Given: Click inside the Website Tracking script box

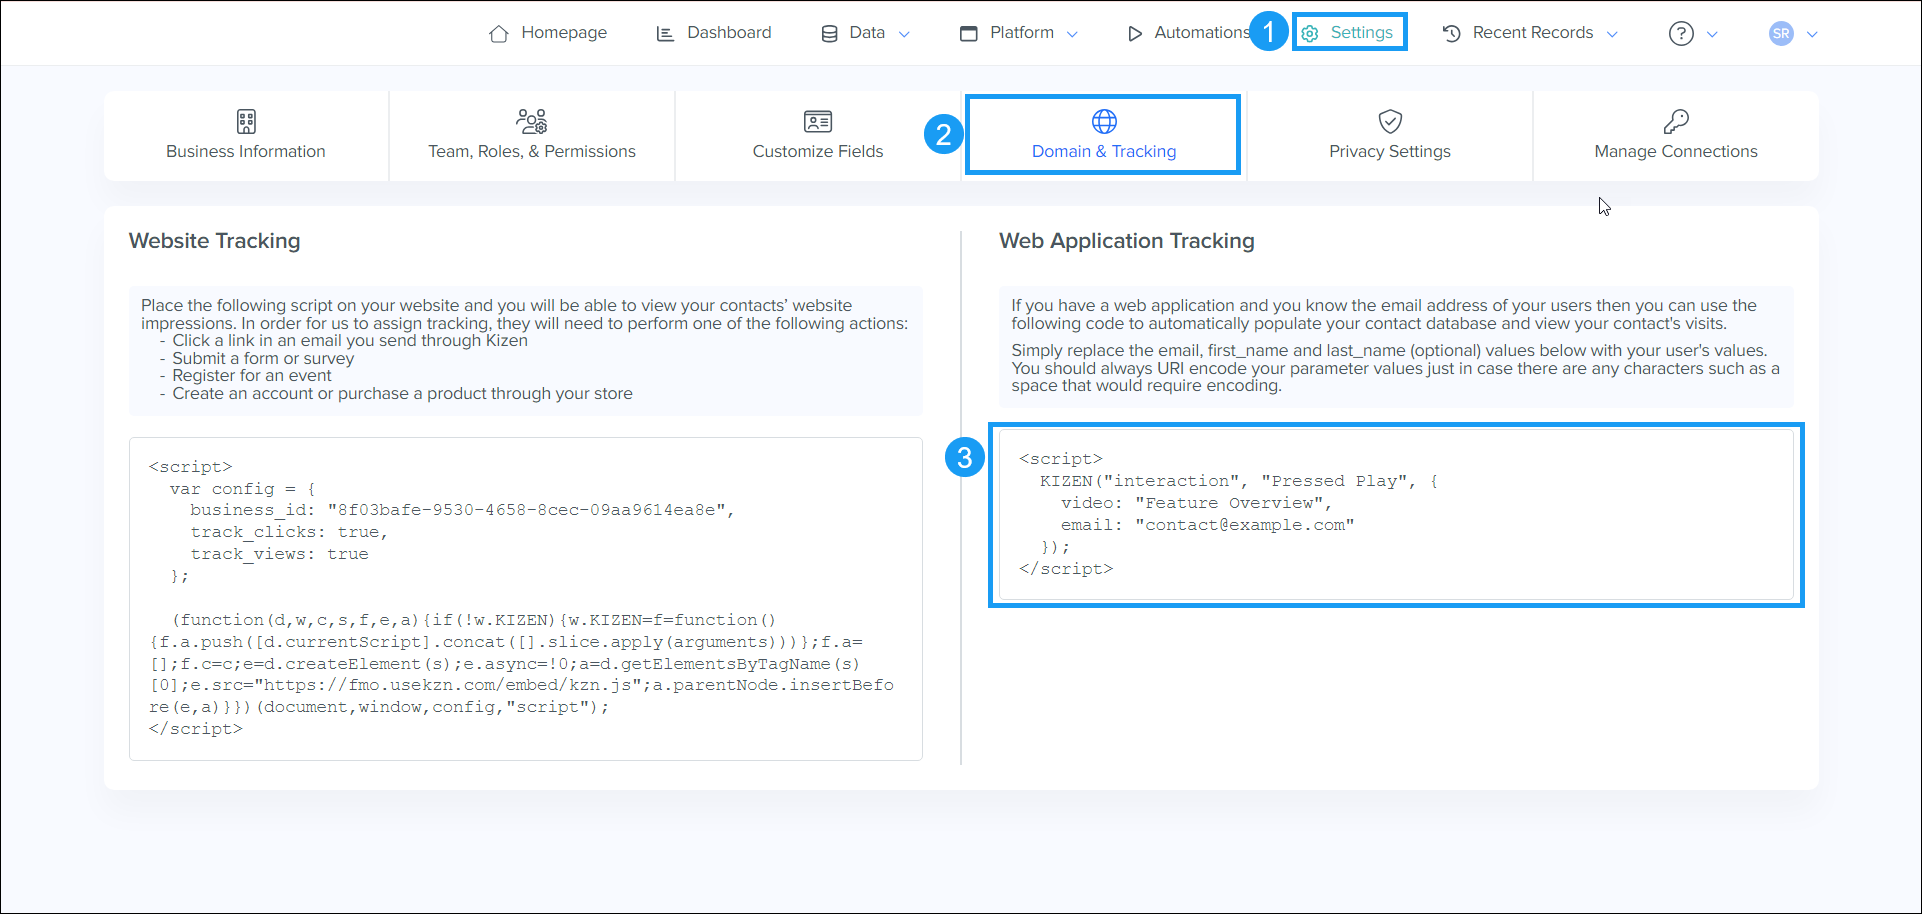Looking at the screenshot, I should click(x=526, y=598).
